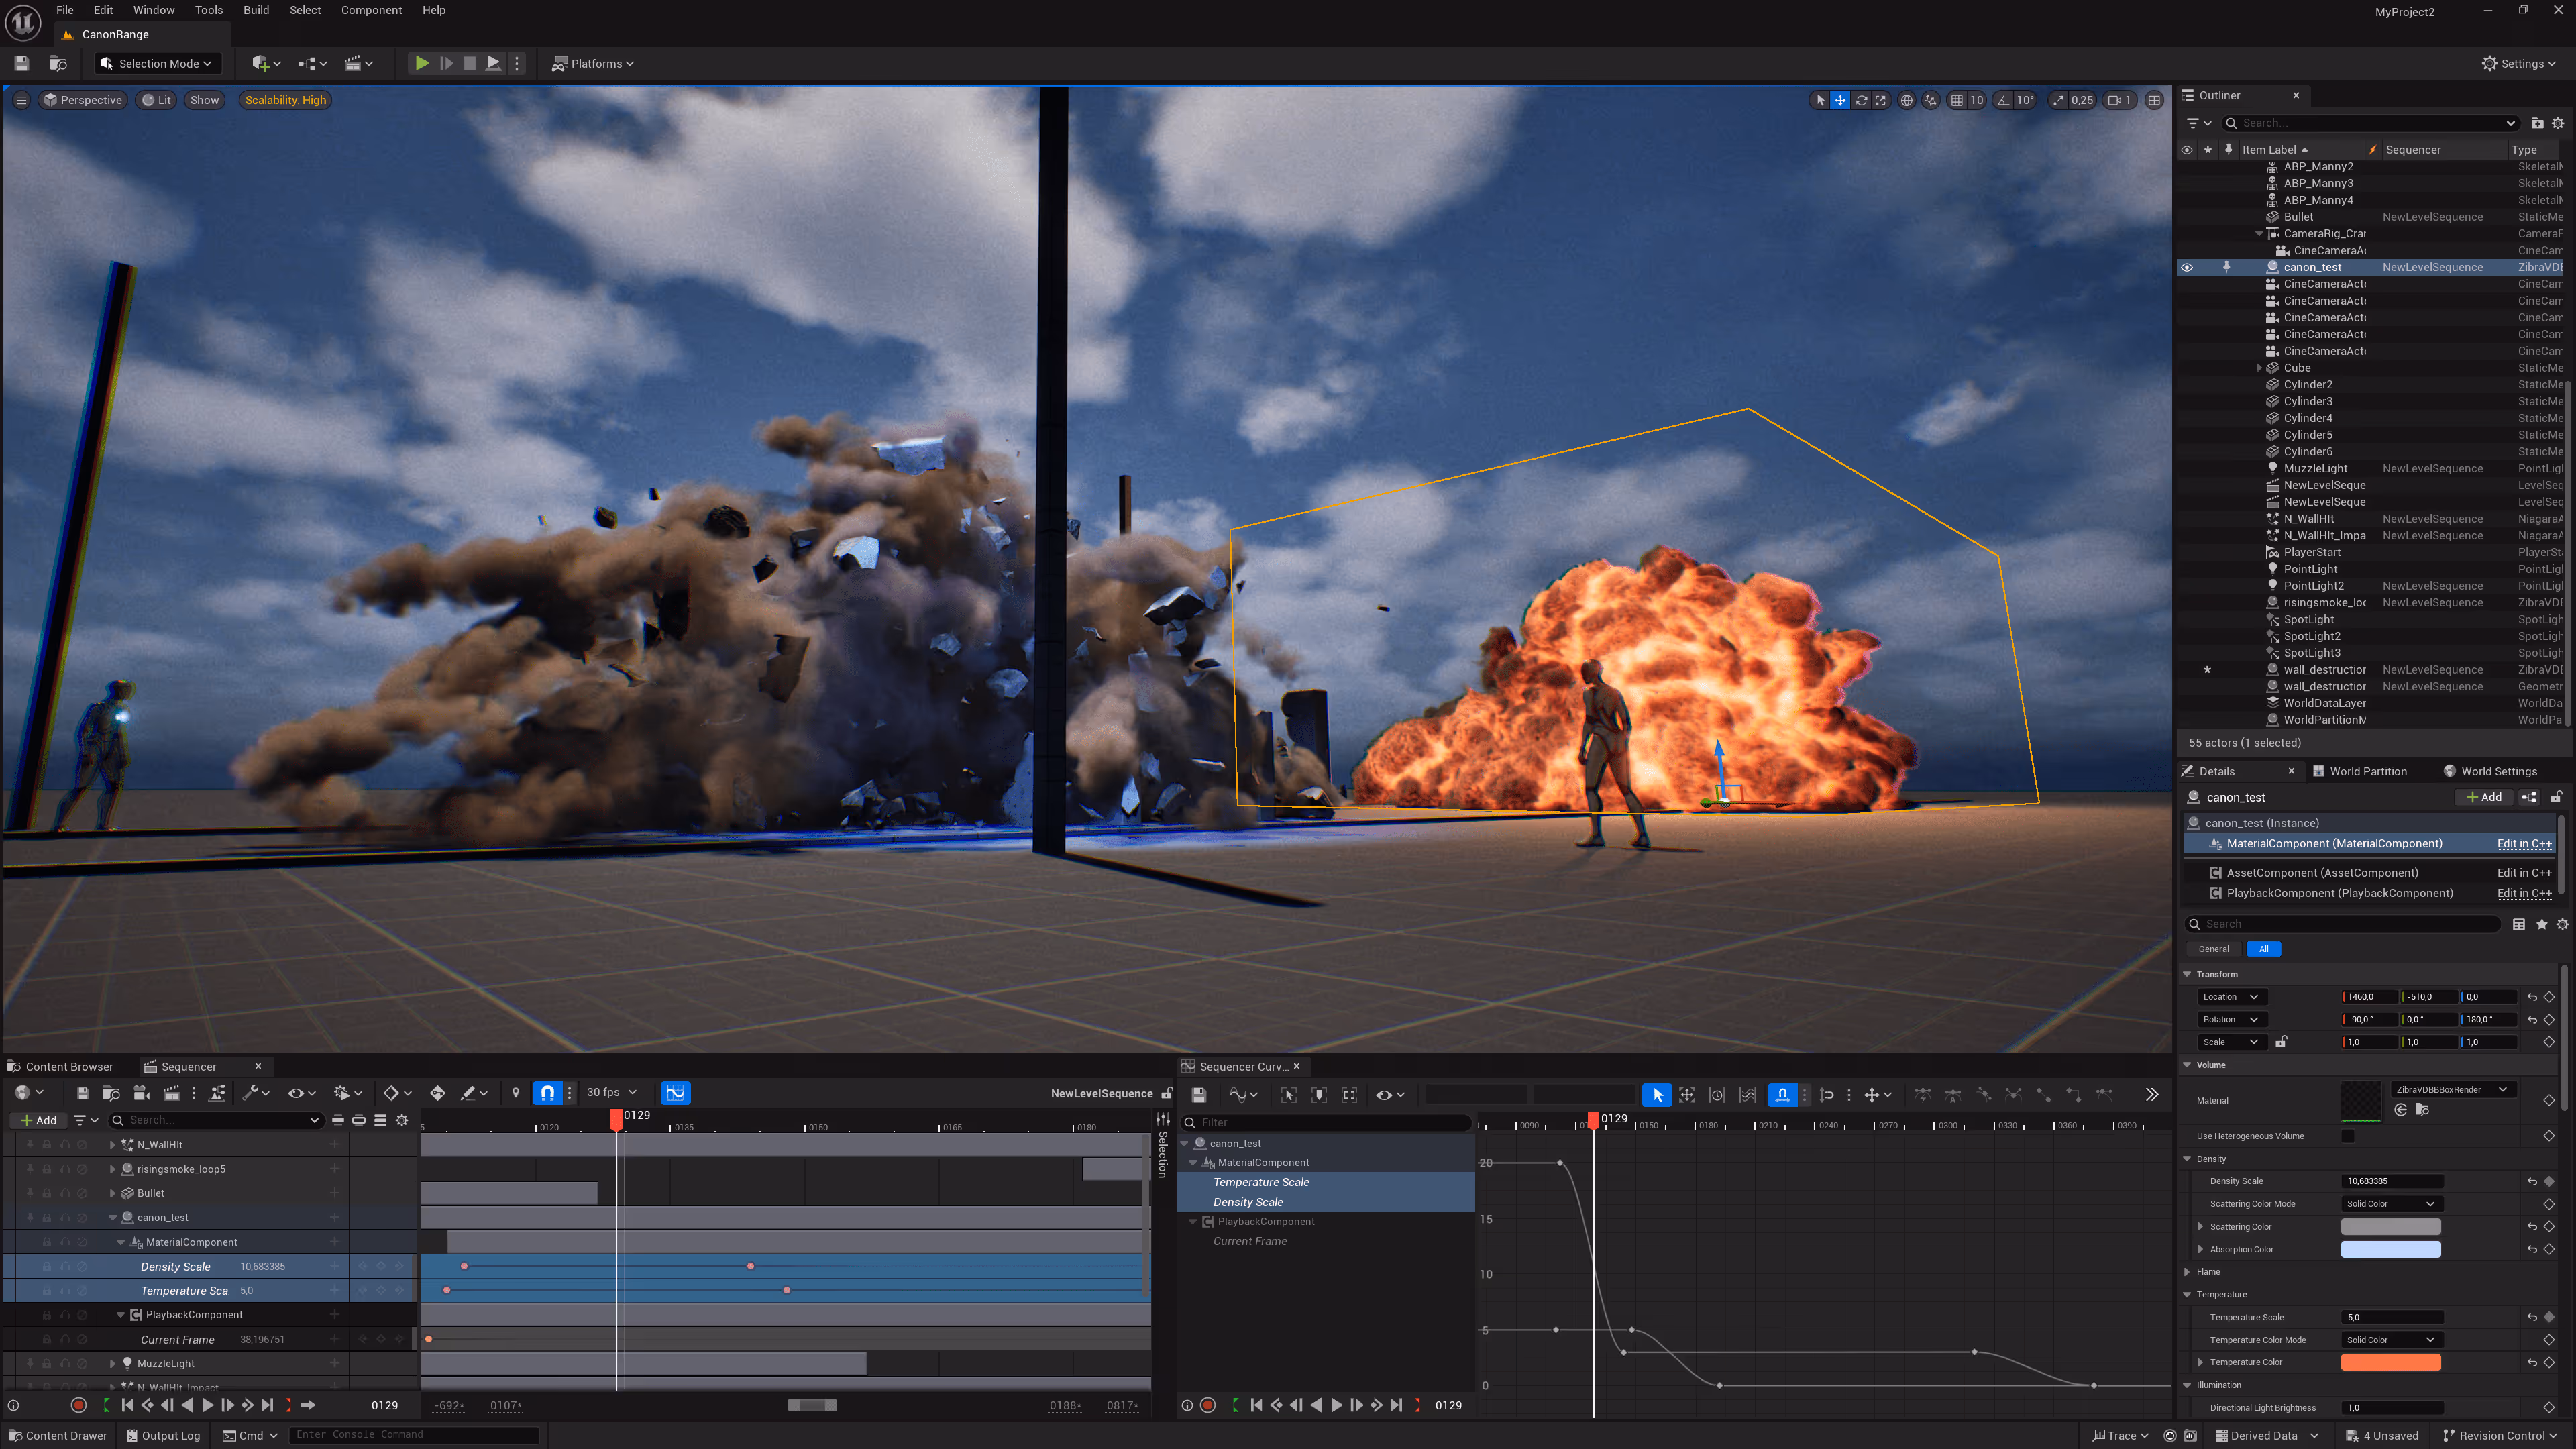Expand curve editor toolbar overflow chevrons

2152,1095
